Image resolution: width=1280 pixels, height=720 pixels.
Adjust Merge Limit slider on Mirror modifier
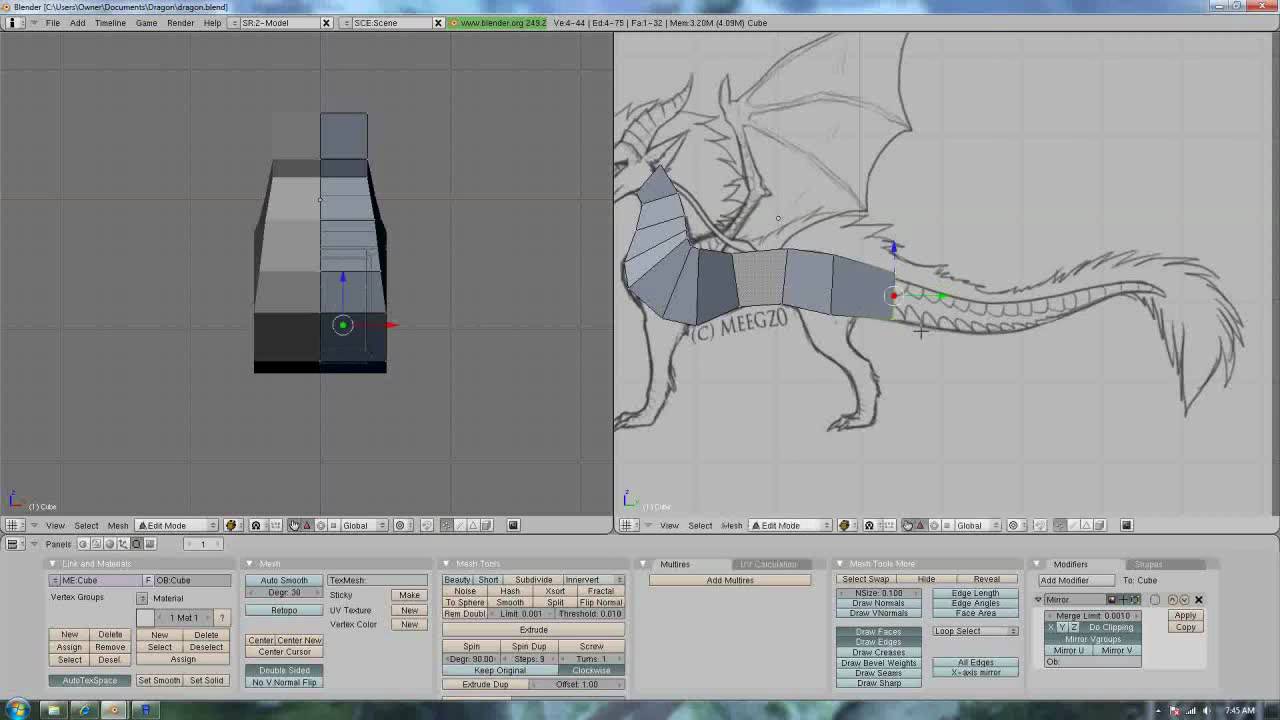coord(1093,616)
